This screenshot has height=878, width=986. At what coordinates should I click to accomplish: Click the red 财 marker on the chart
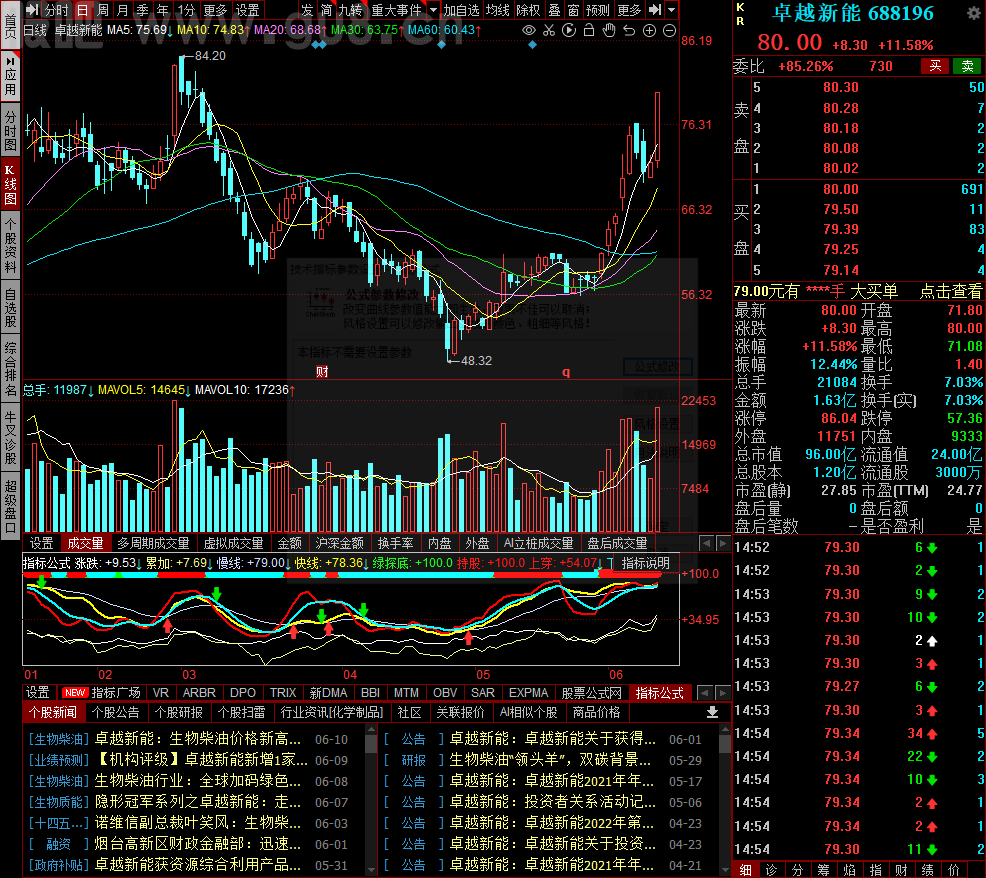[x=323, y=372]
